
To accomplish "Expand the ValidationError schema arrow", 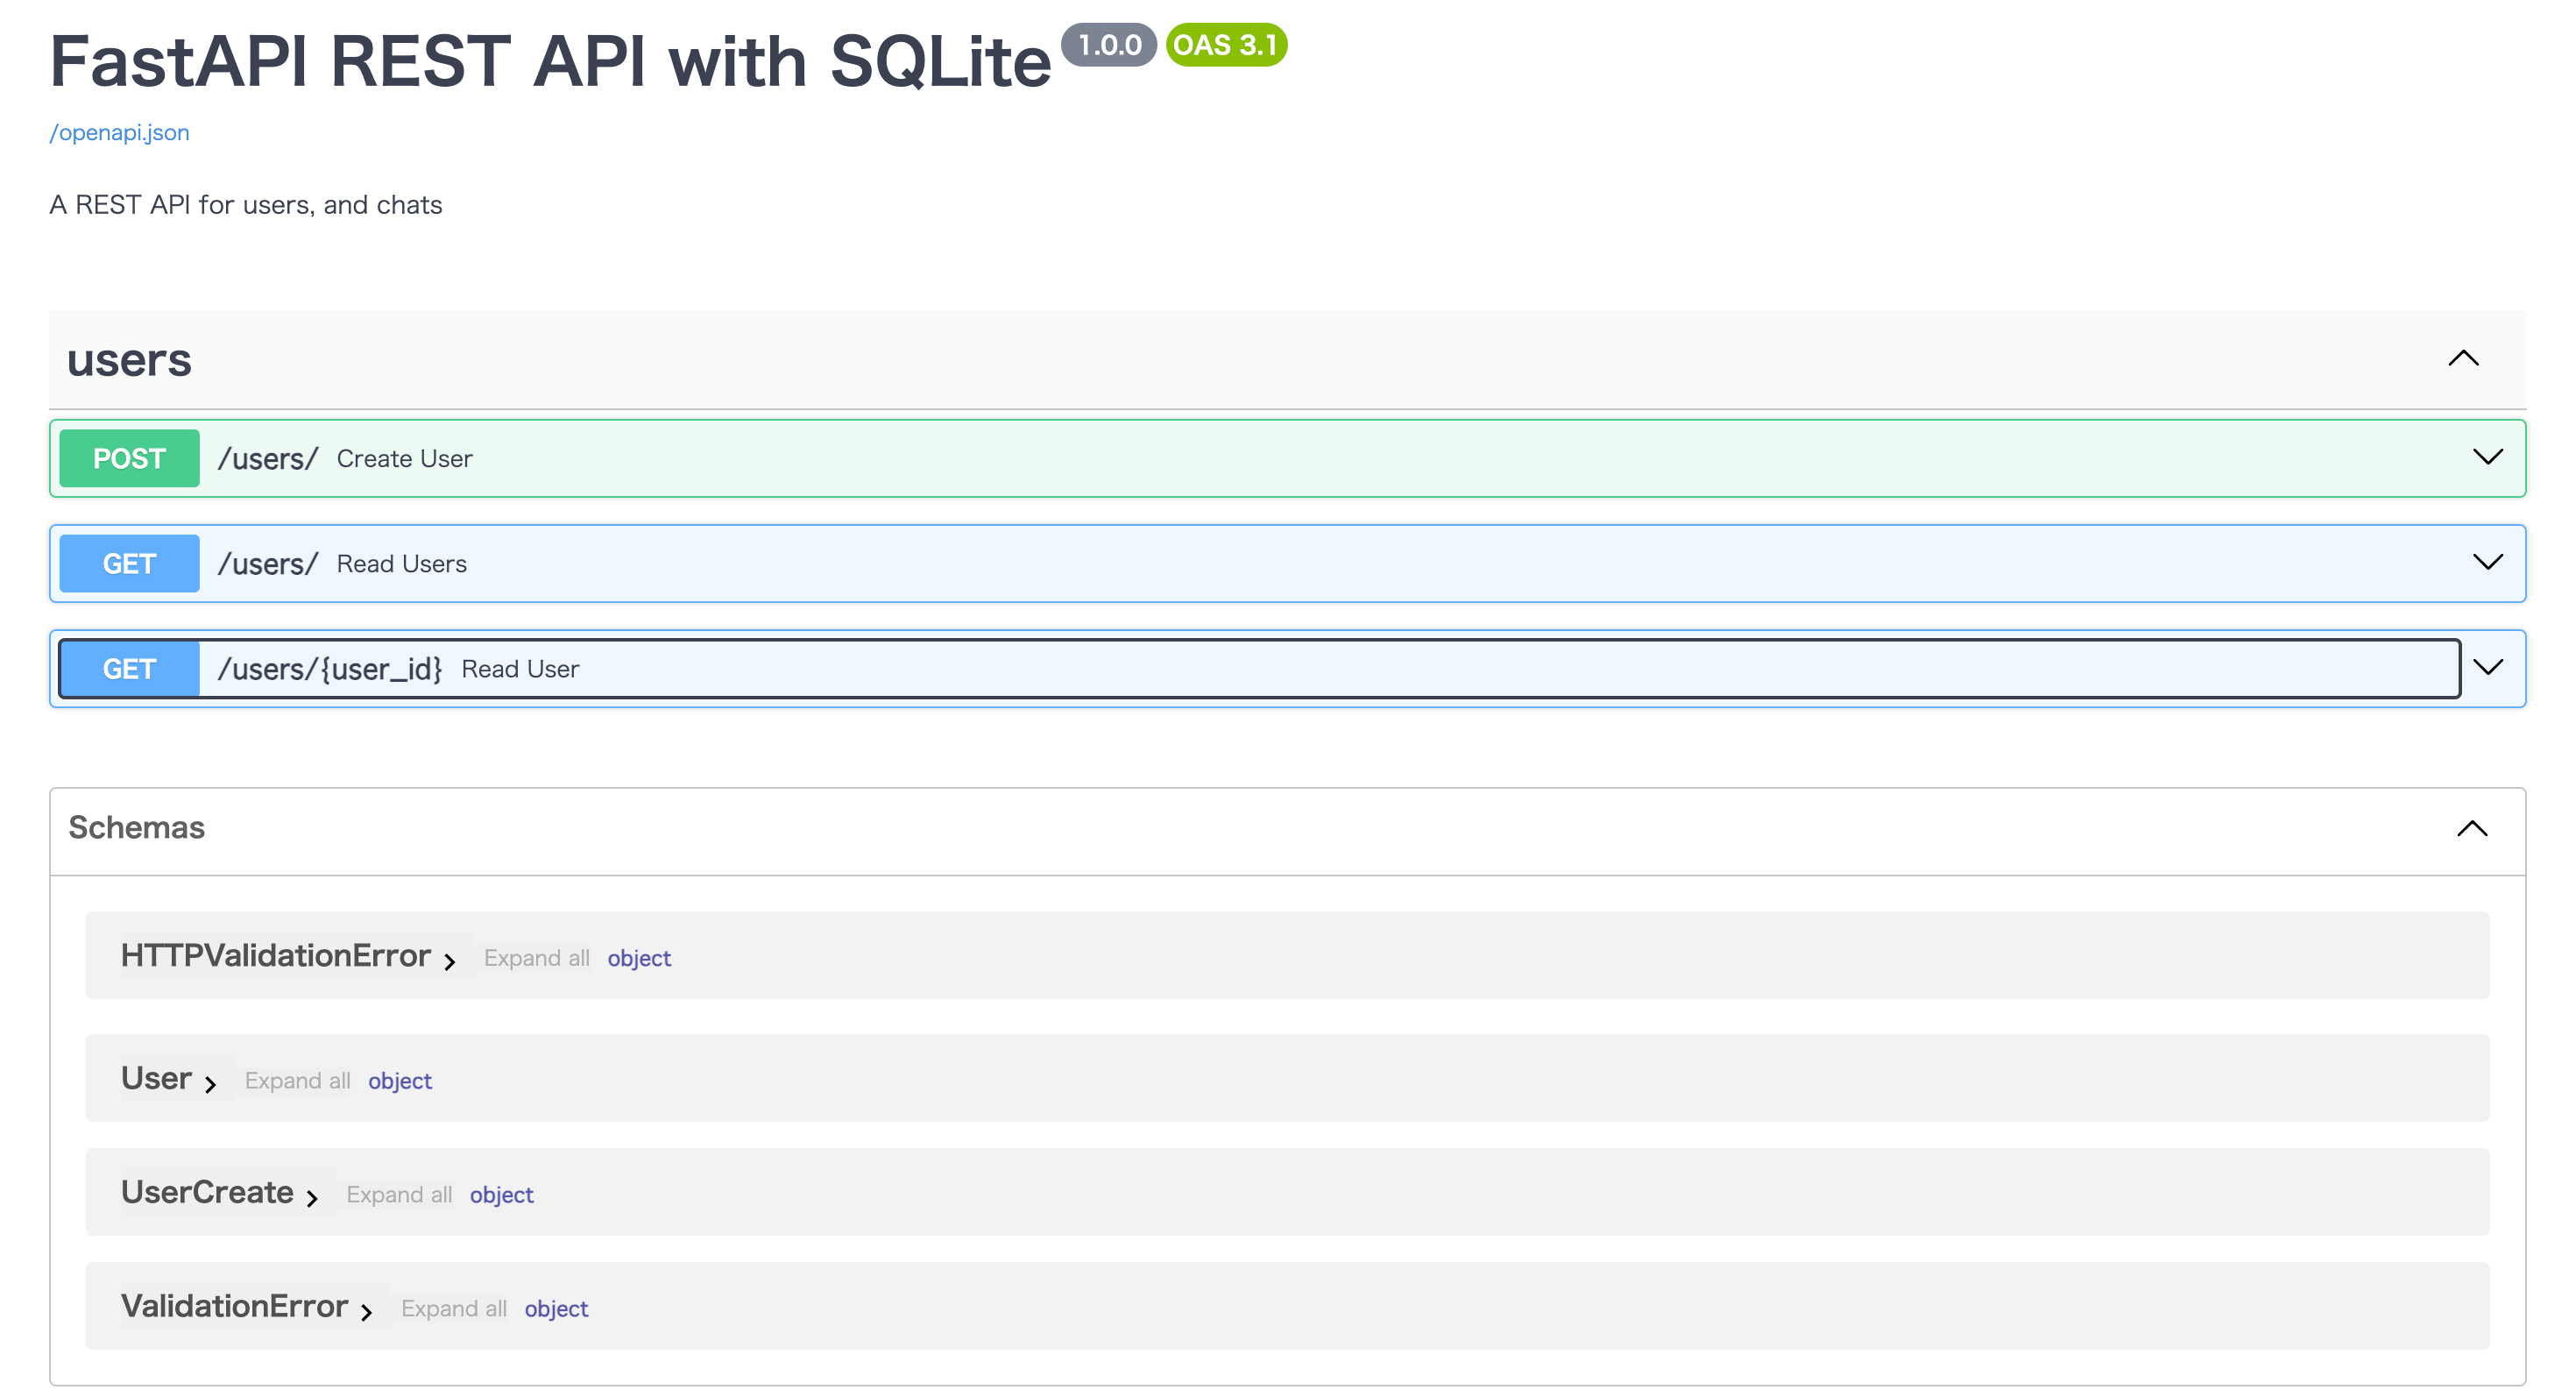I will [368, 1311].
